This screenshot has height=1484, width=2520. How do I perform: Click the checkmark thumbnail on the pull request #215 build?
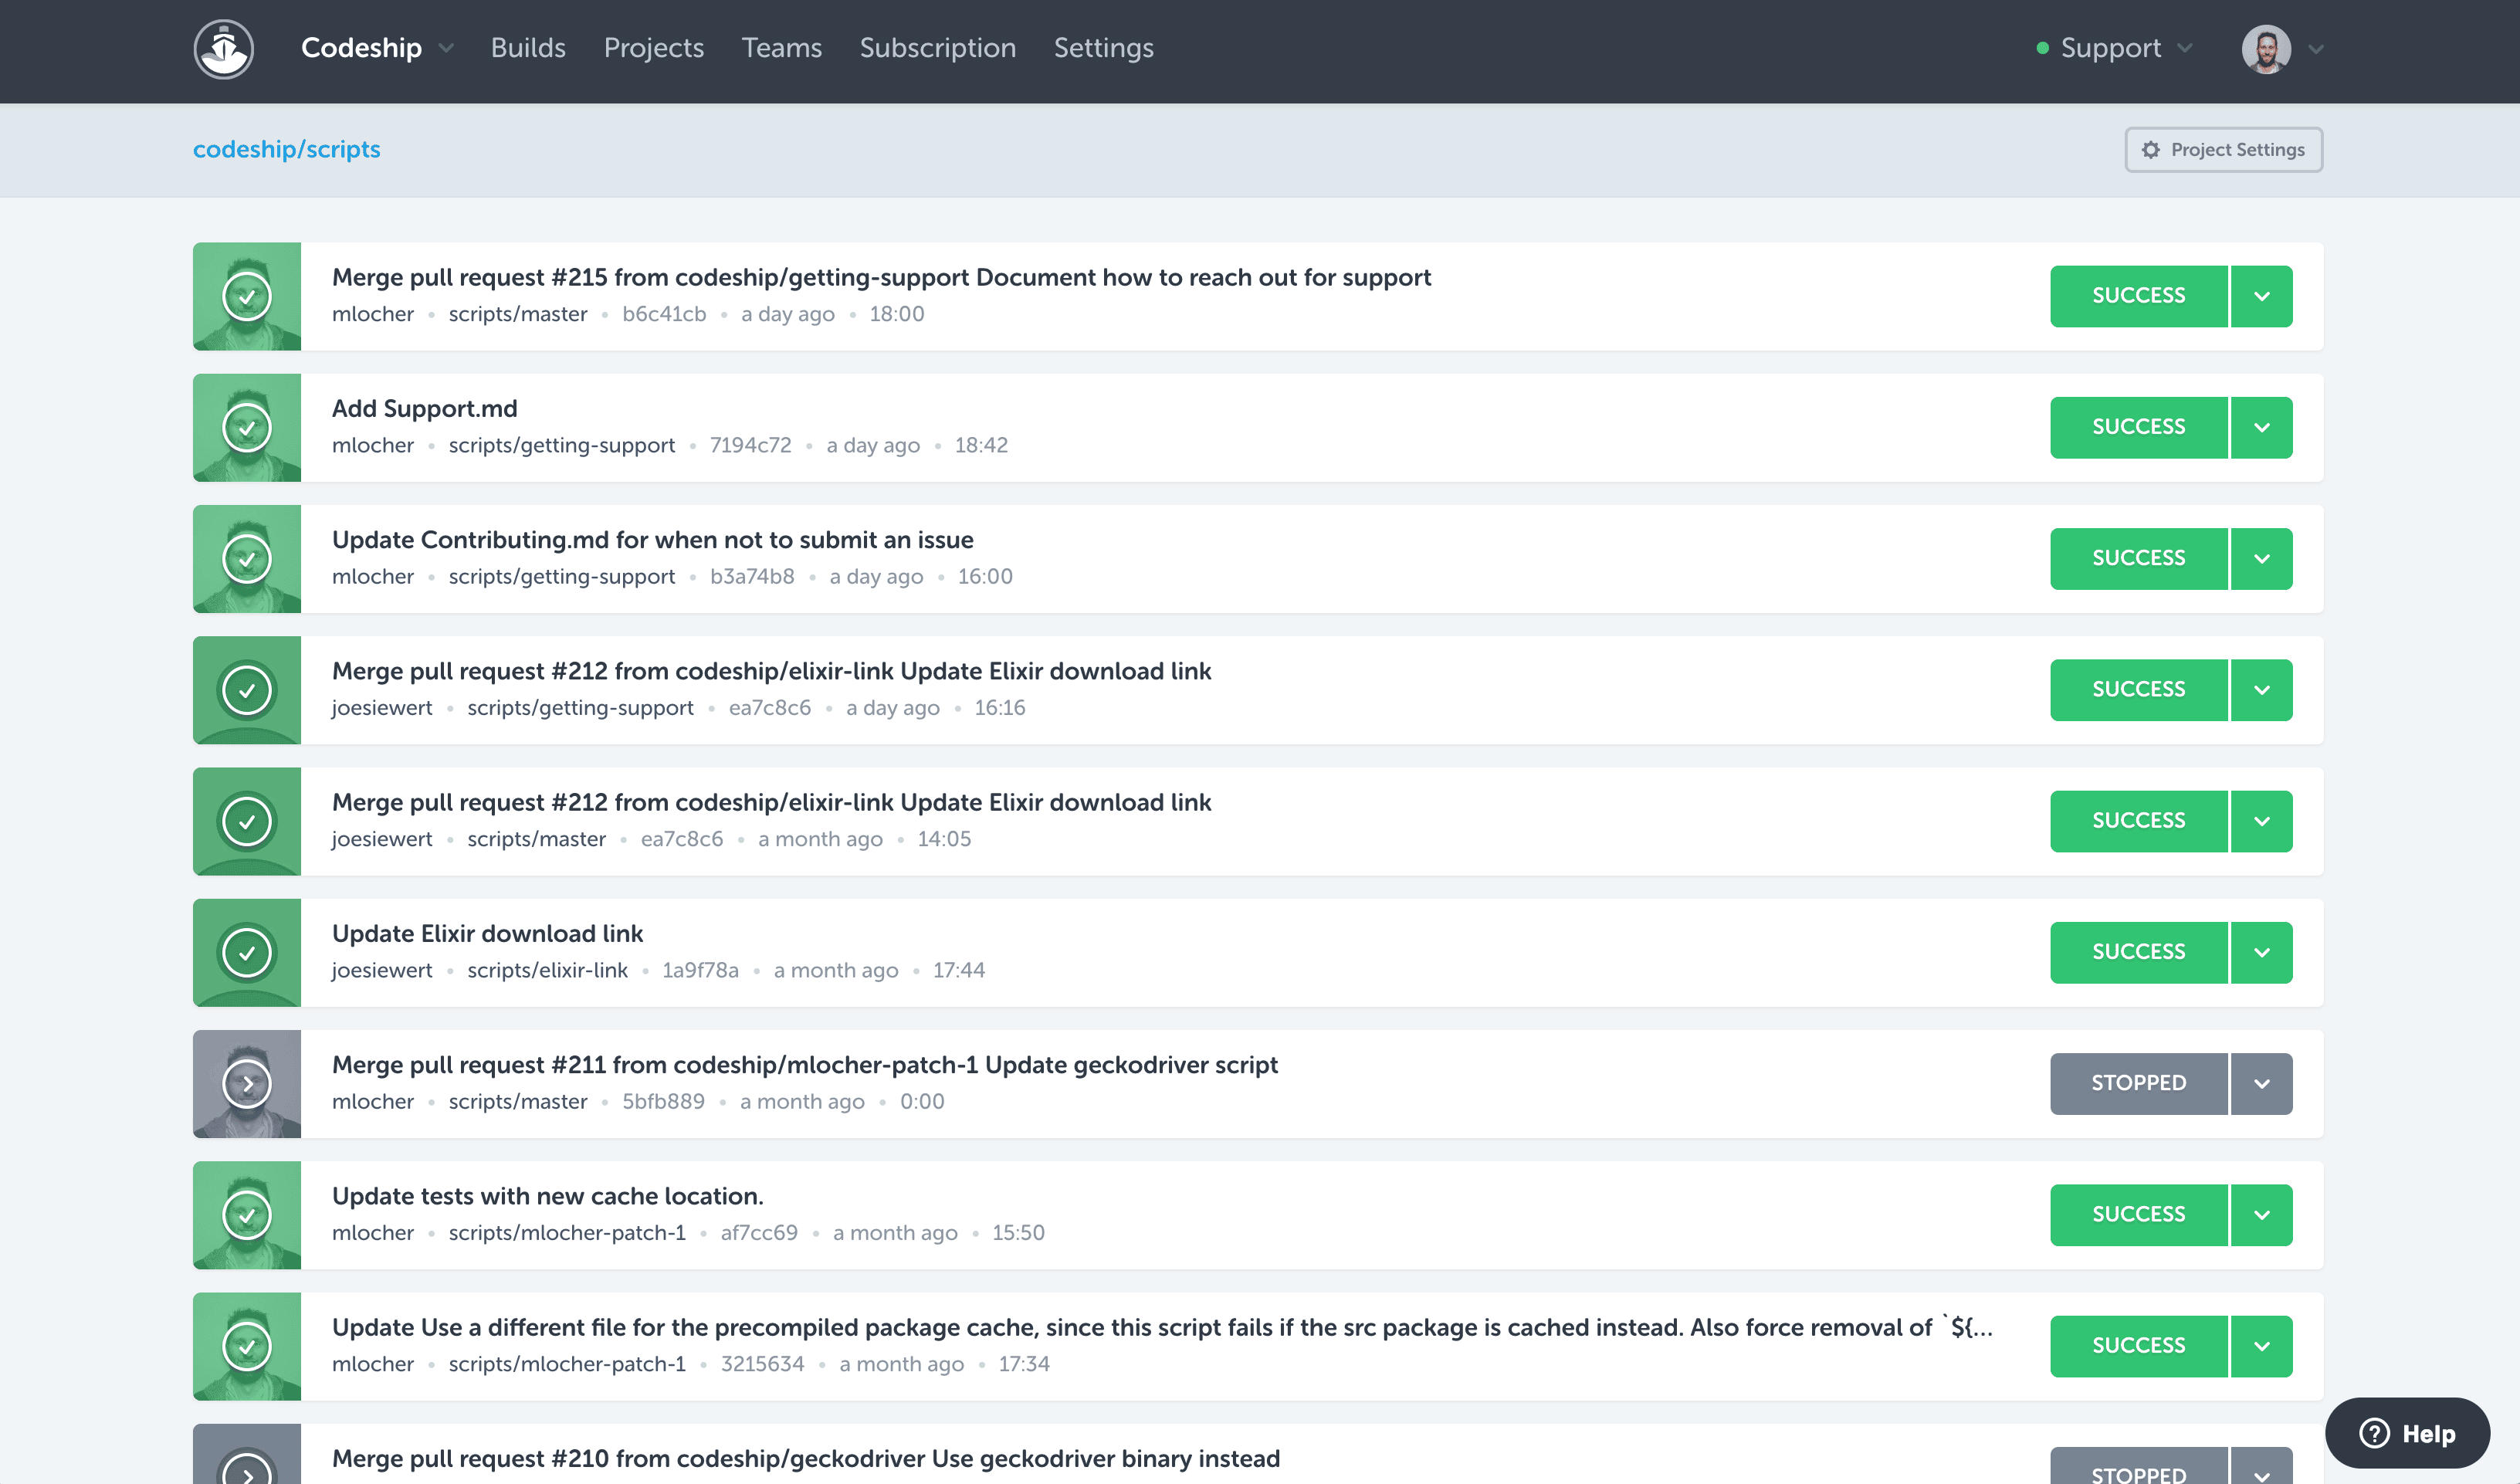coord(247,297)
